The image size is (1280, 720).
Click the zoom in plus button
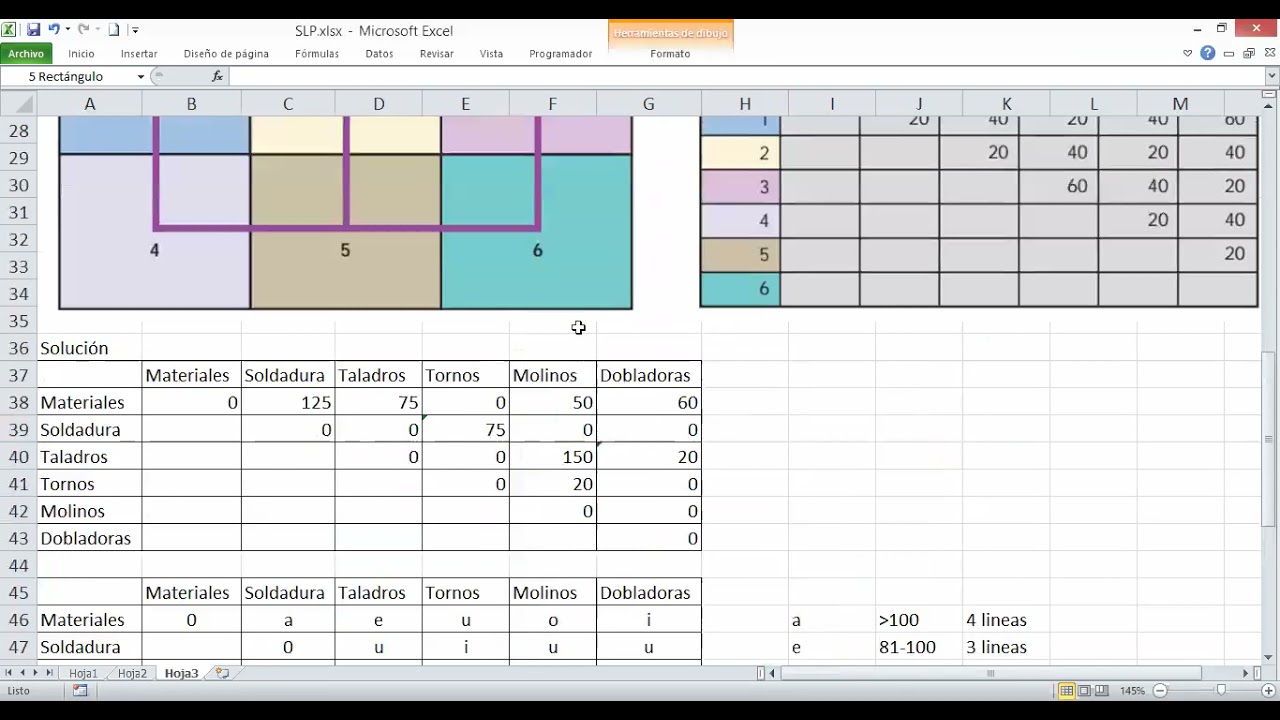(1269, 691)
